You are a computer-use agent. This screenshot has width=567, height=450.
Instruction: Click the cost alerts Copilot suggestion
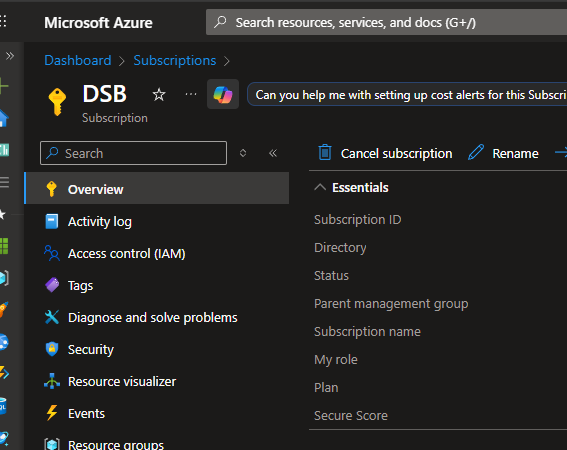(408, 95)
